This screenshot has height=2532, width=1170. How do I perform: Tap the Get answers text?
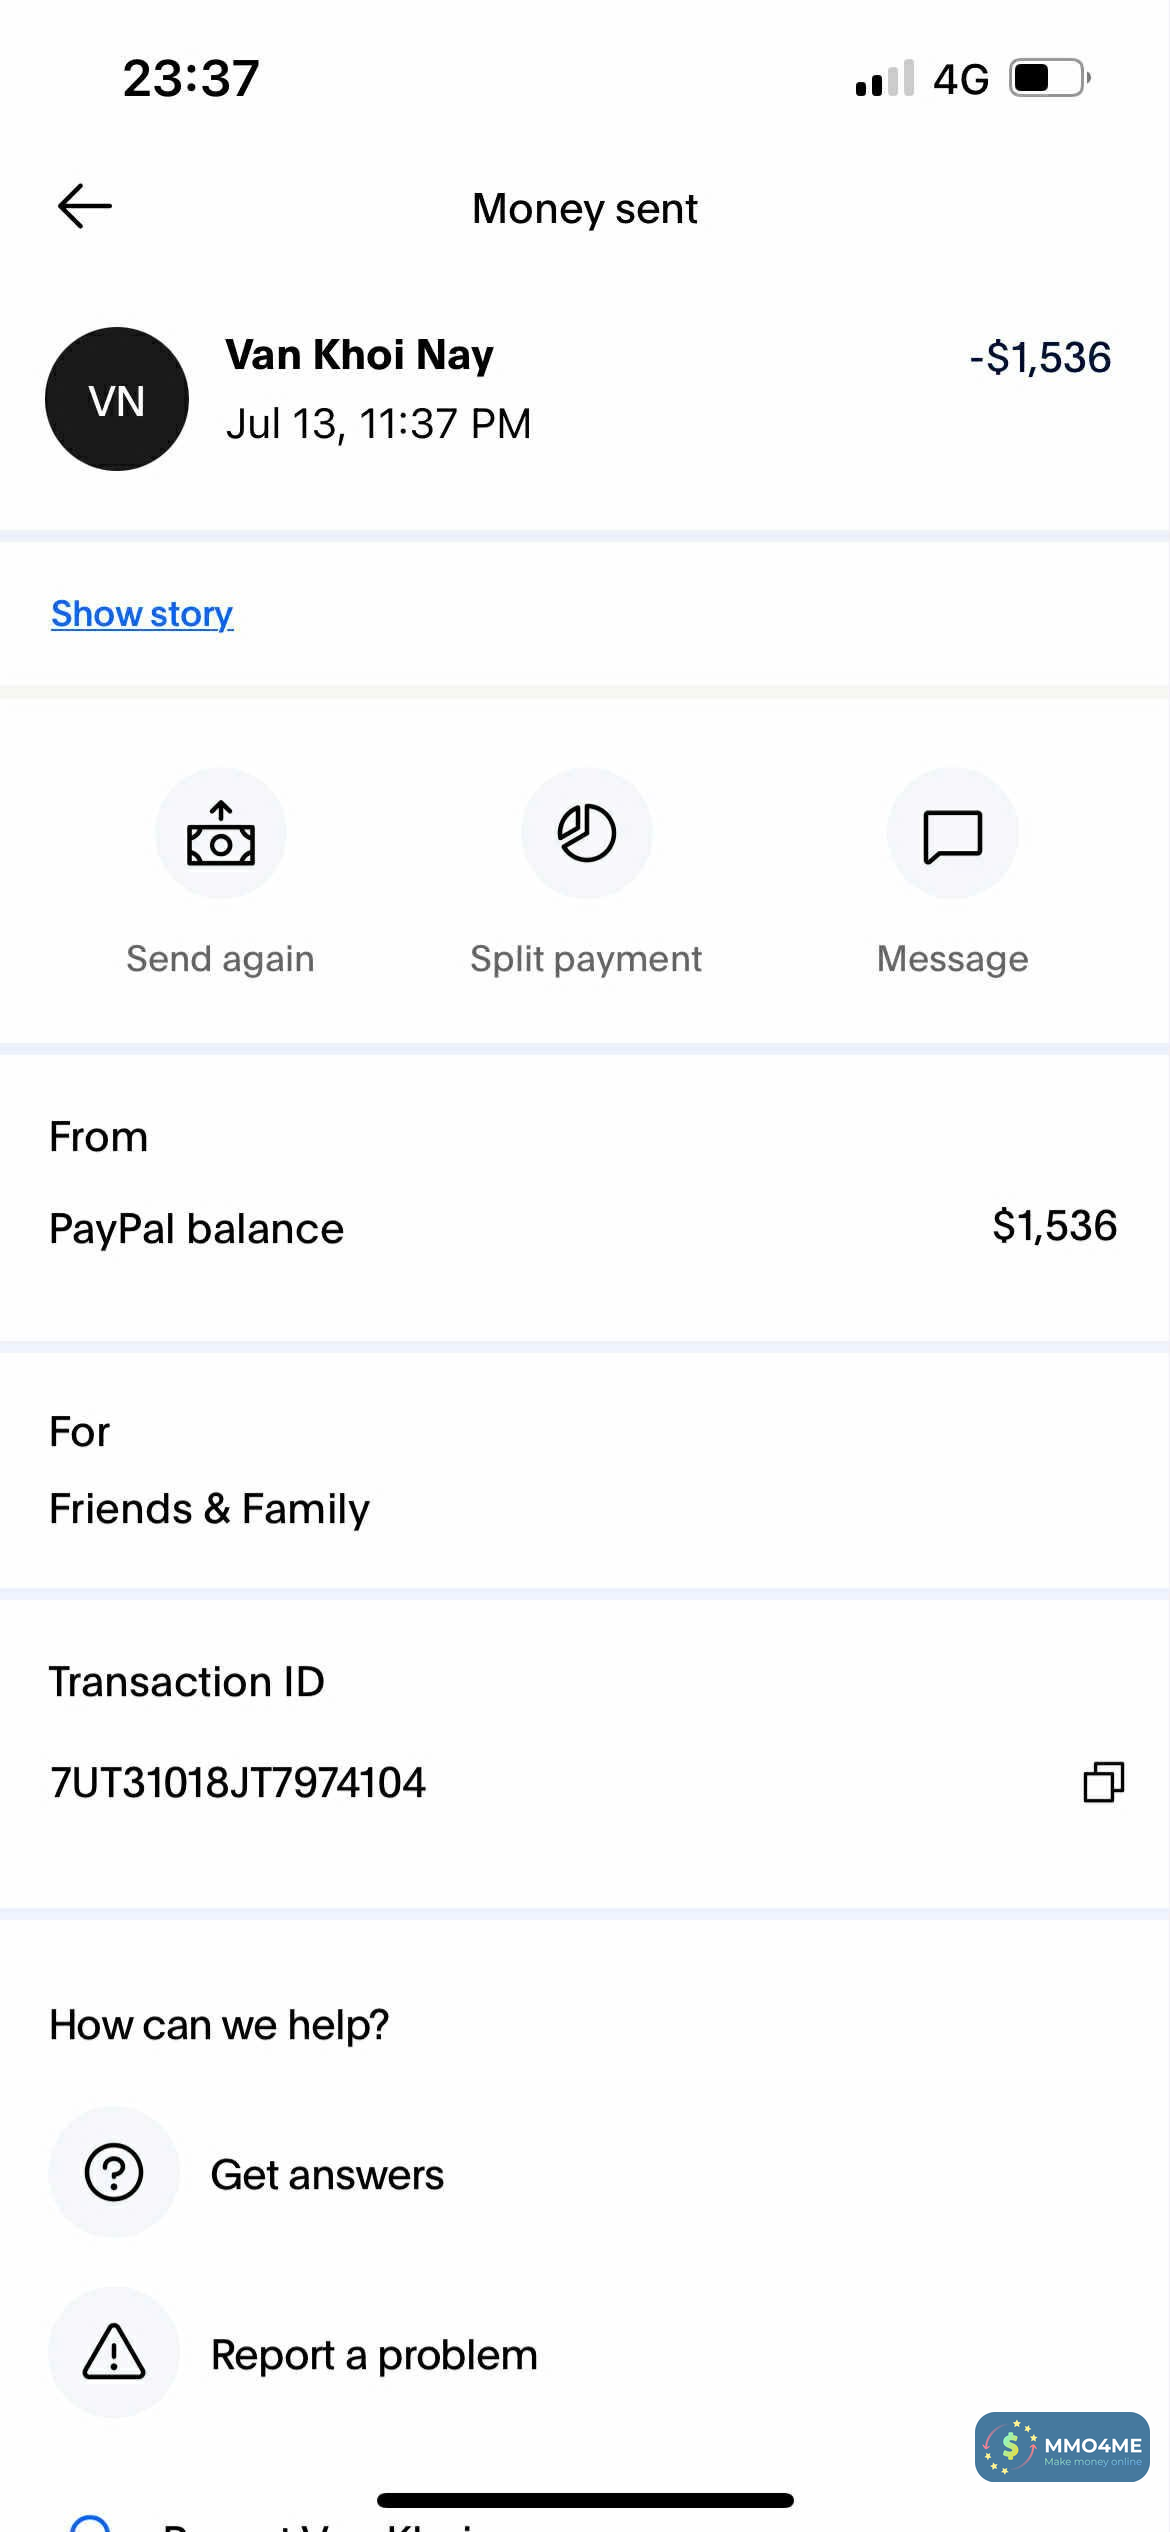(x=327, y=2175)
